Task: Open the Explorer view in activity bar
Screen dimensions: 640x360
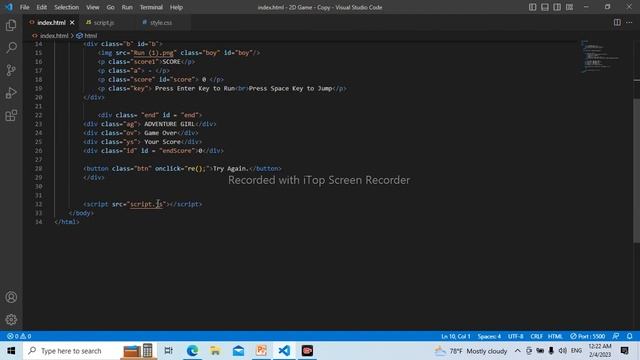Action: click(x=11, y=25)
